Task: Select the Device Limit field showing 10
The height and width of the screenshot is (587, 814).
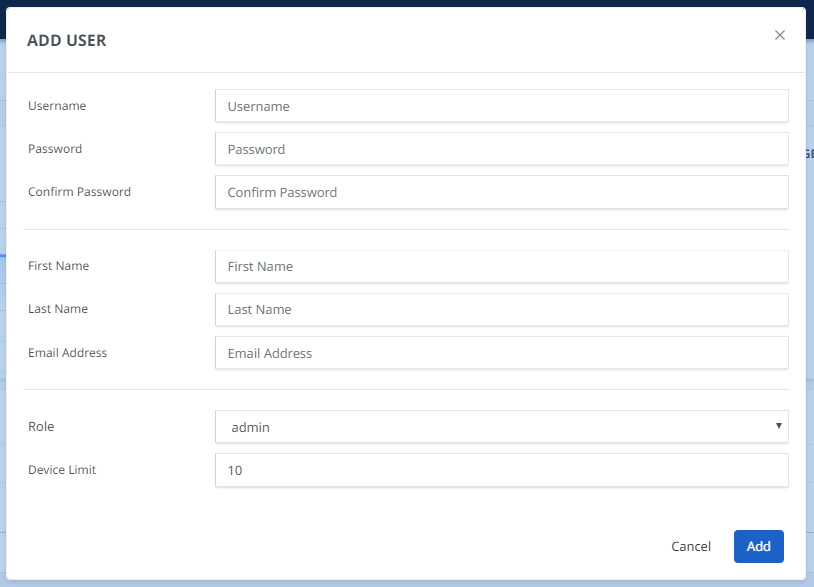Action: [x=501, y=470]
